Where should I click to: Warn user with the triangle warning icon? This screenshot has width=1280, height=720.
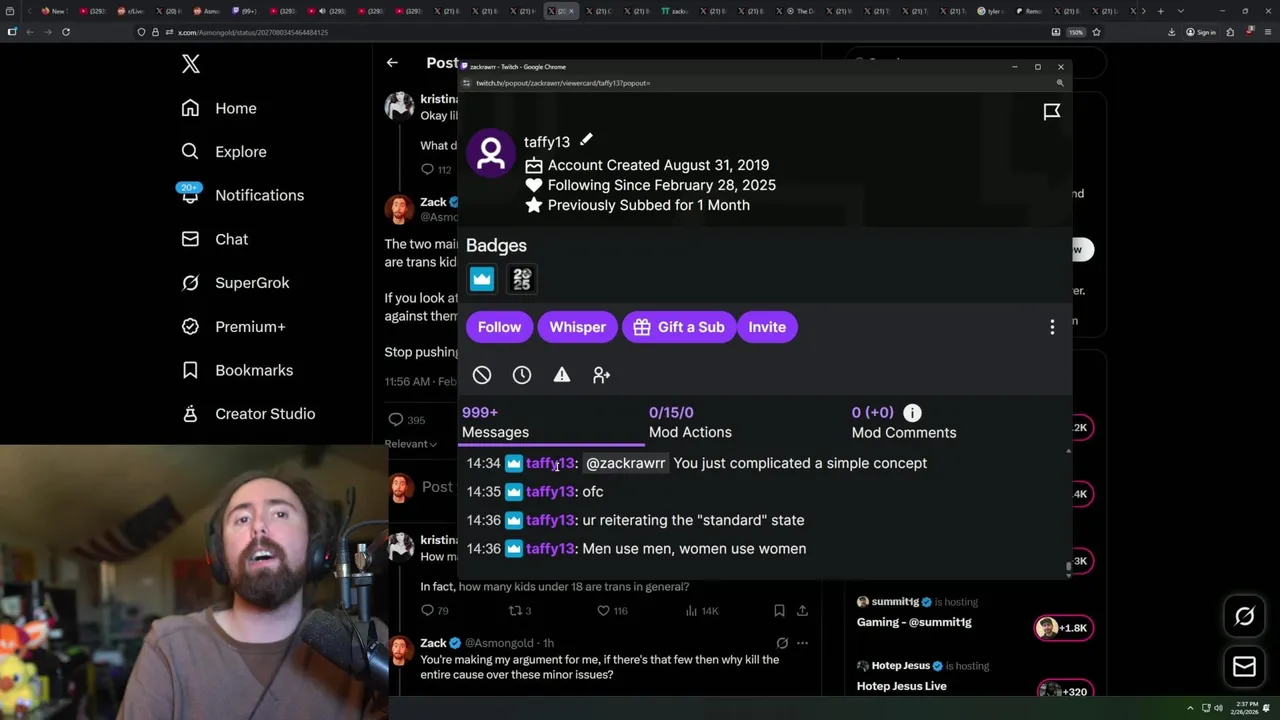pos(562,375)
